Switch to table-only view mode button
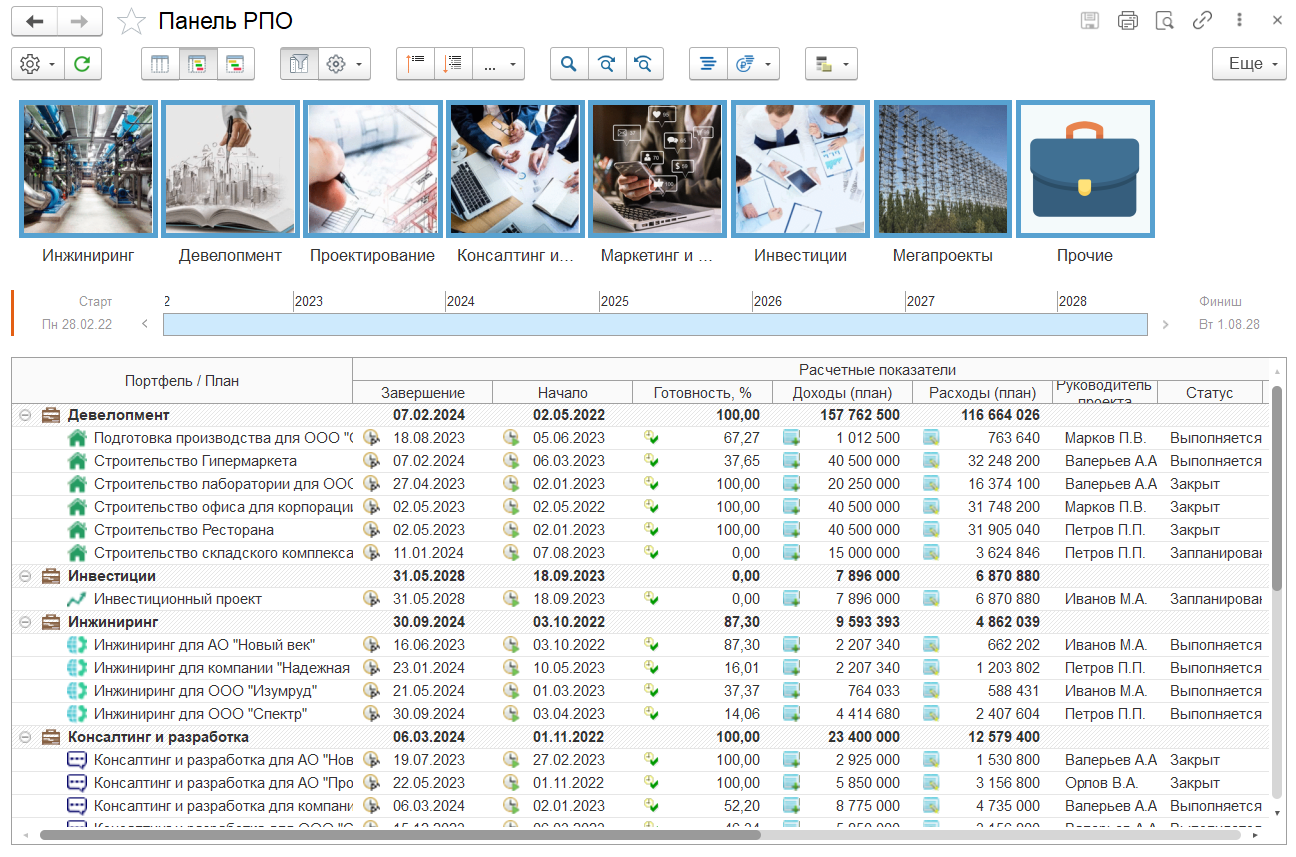 160,64
